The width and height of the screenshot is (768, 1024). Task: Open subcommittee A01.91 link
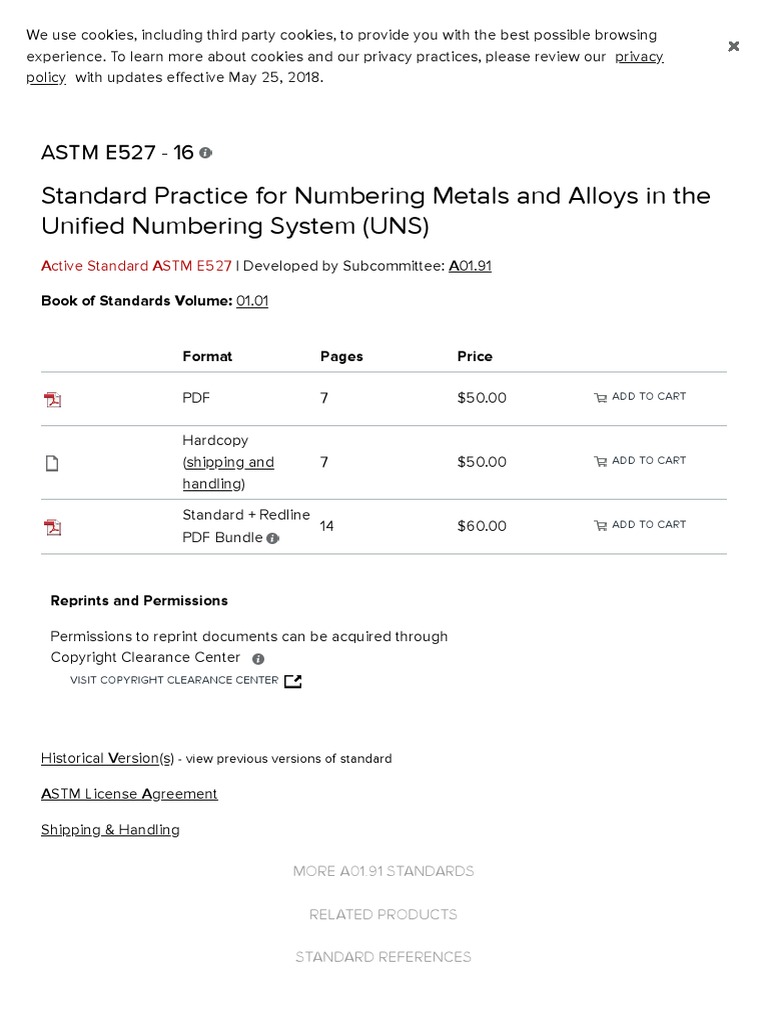pyautogui.click(x=470, y=266)
